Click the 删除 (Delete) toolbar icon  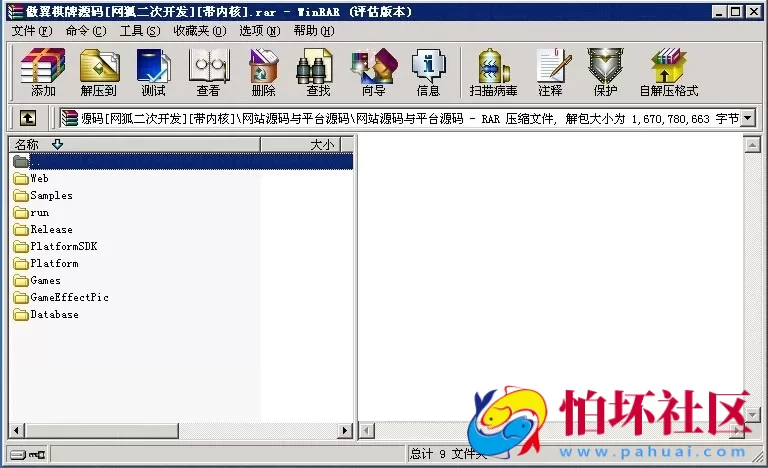(263, 71)
